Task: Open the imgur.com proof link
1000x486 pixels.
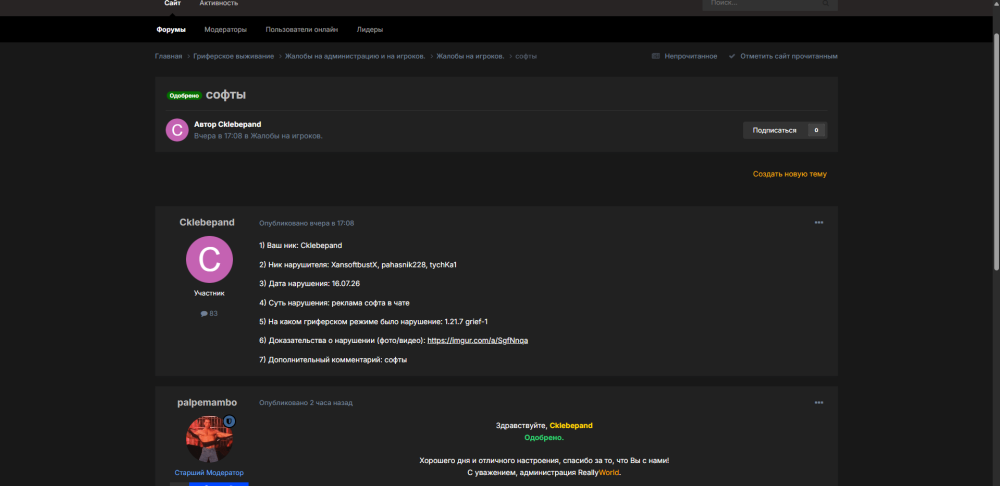Action: tap(478, 341)
